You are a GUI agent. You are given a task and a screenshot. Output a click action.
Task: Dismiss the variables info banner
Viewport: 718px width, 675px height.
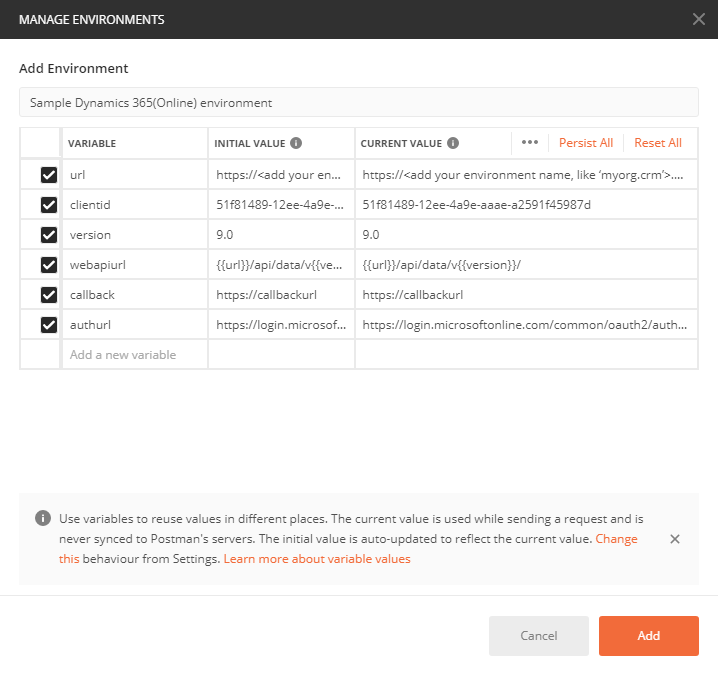point(674,539)
